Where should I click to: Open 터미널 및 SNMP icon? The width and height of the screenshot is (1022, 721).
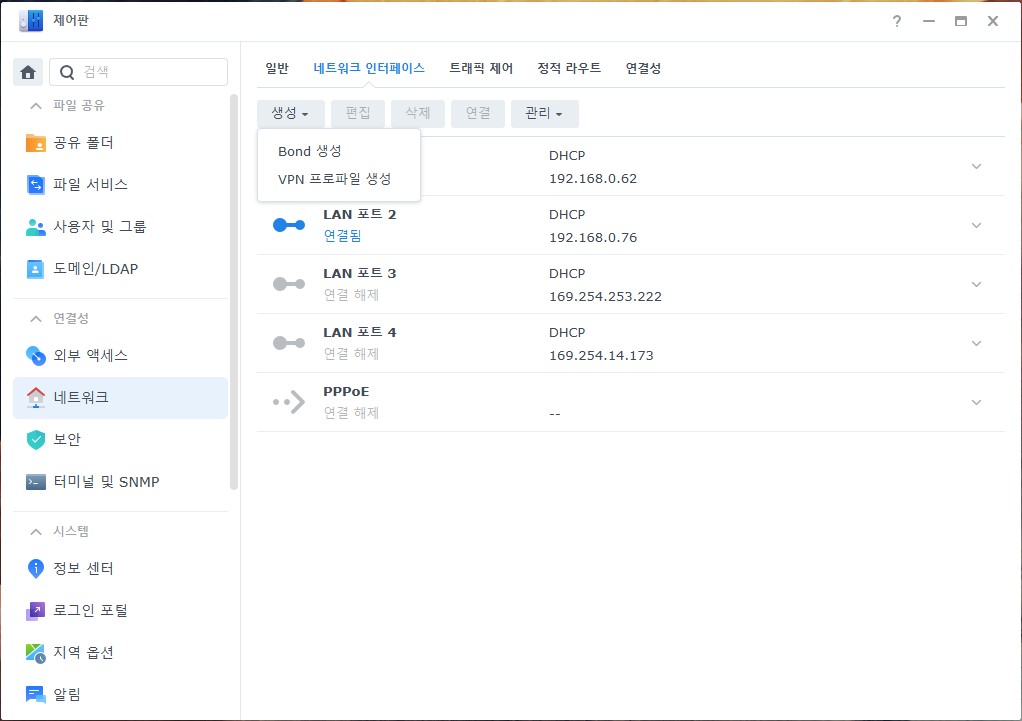click(35, 482)
